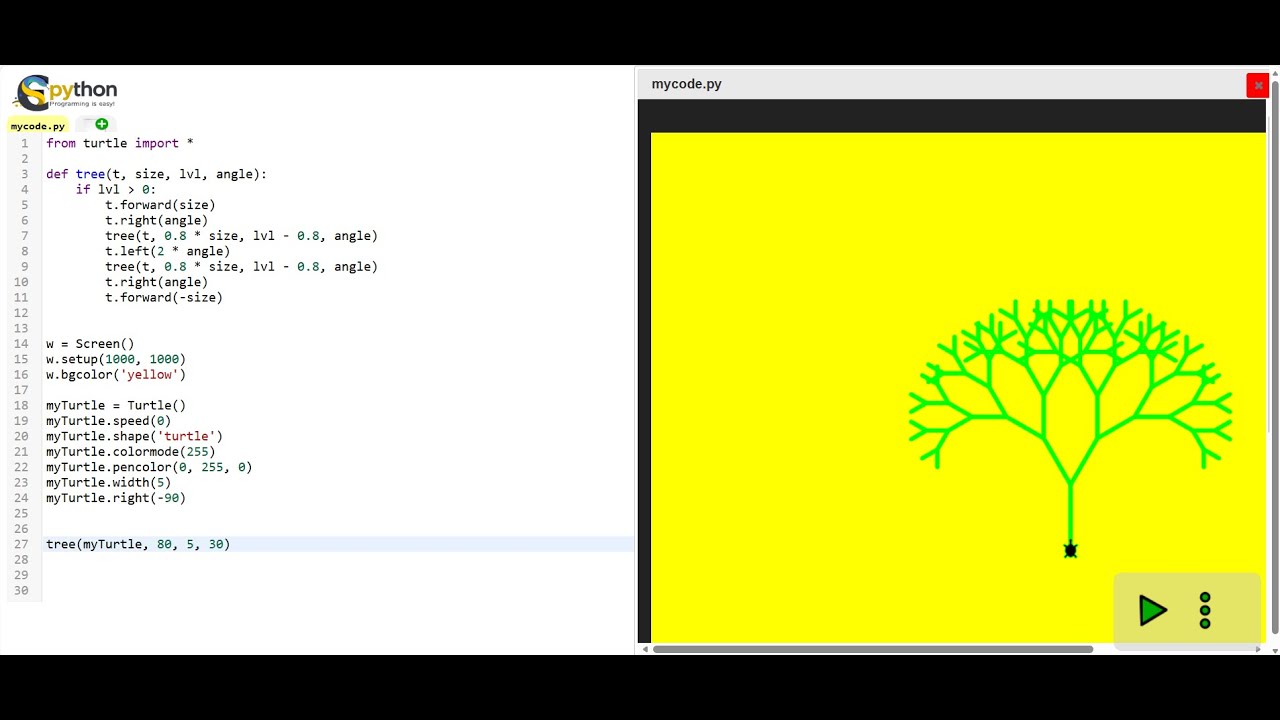Click the 'myTurtle.width(5)' line

108,482
